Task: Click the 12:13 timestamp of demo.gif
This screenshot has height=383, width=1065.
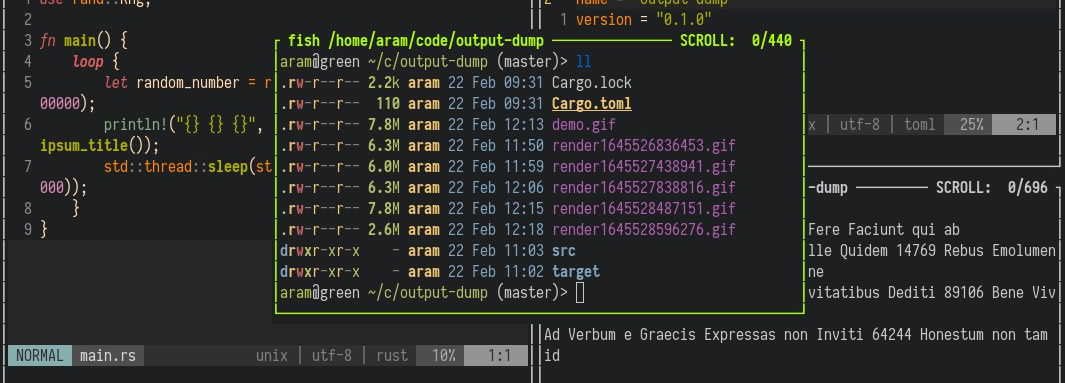Action: pyautogui.click(x=524, y=125)
